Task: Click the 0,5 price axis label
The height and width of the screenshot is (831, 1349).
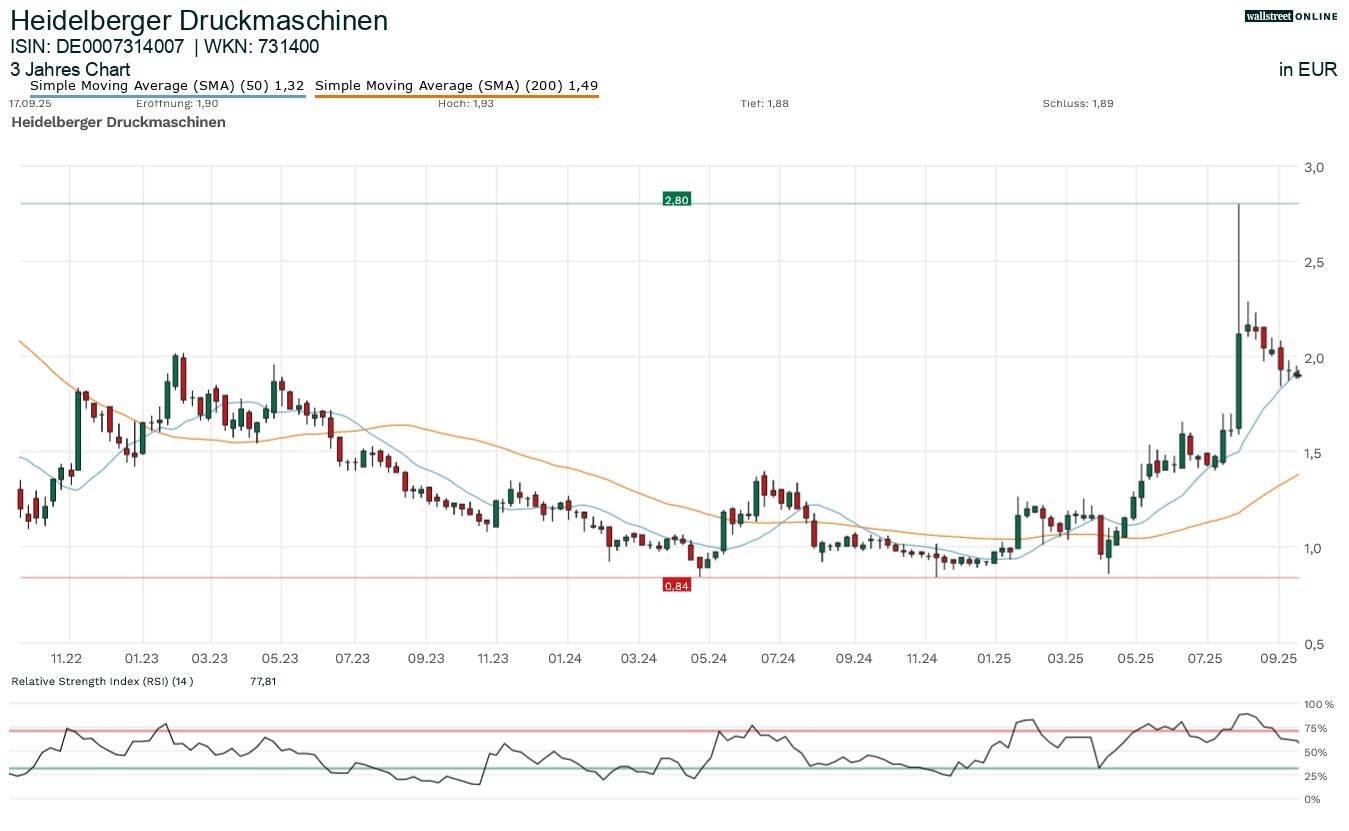Action: (x=1315, y=644)
